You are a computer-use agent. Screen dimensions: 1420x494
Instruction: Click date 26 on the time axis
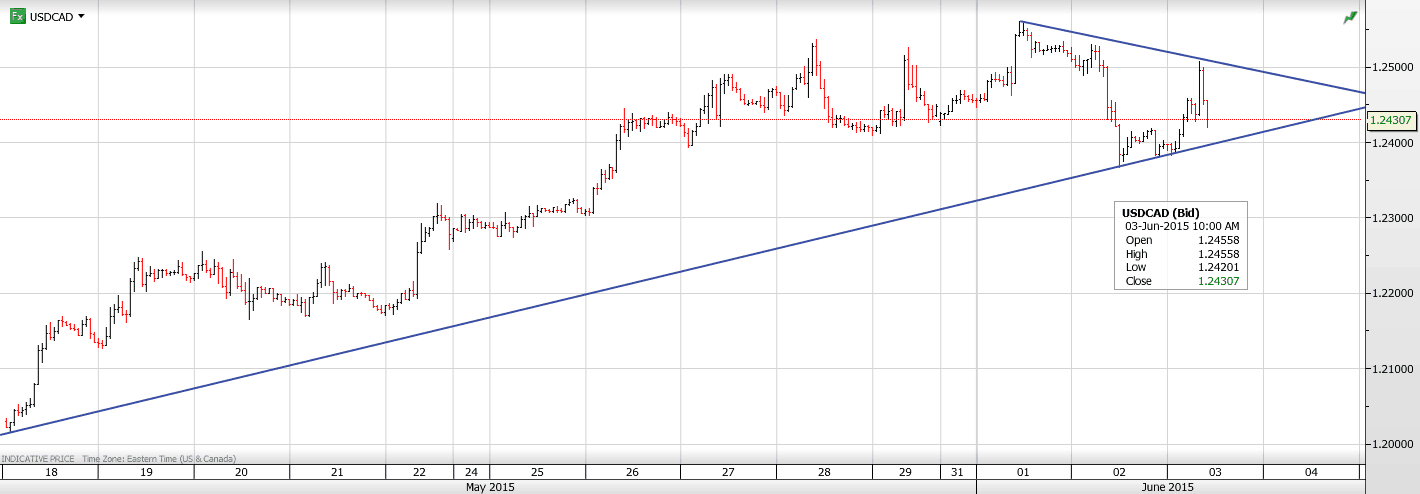(x=633, y=472)
